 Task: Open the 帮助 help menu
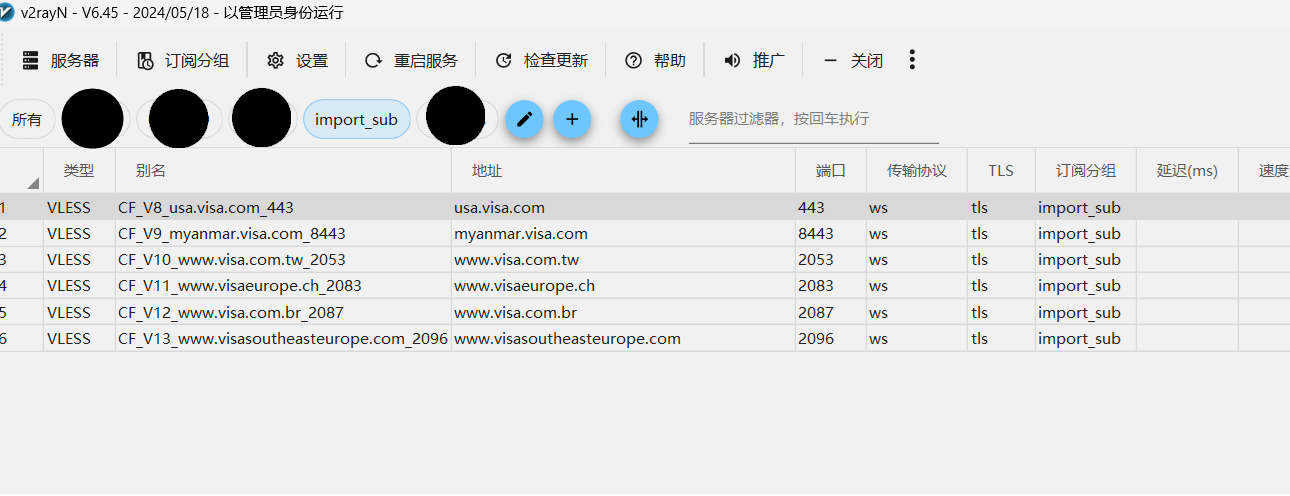coord(656,61)
